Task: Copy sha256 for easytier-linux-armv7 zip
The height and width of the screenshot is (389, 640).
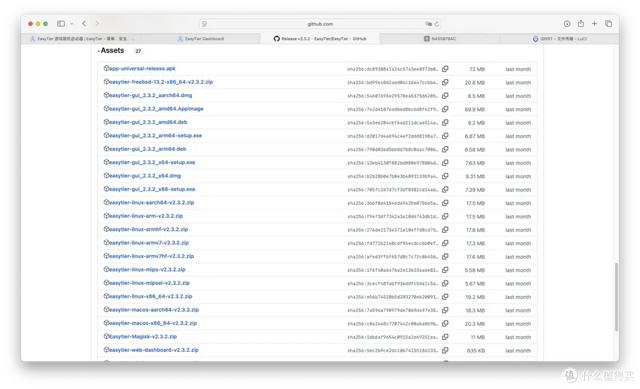Action: [x=445, y=243]
